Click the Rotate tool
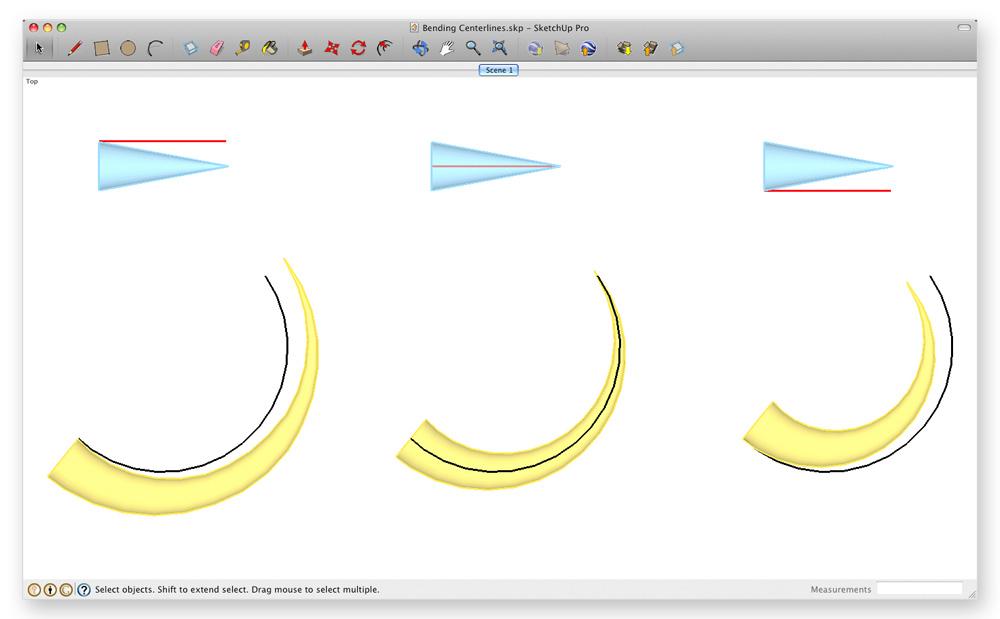This screenshot has height=619, width=1000. tap(358, 48)
